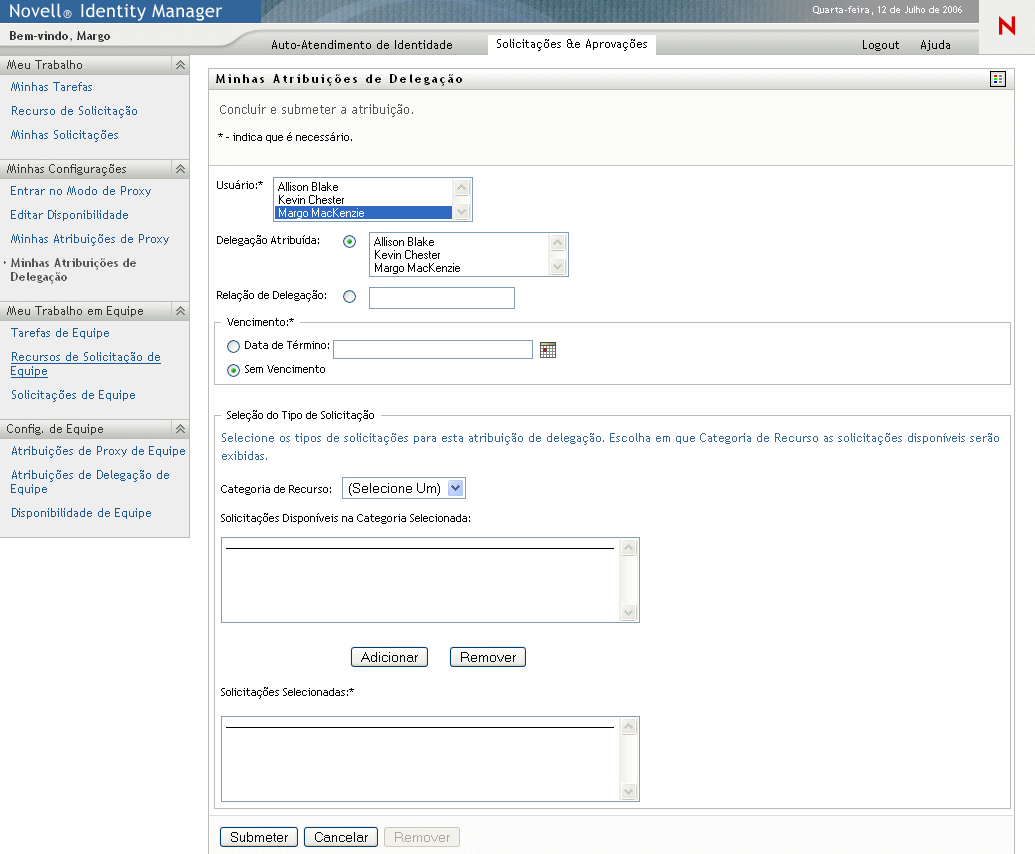Open the Minhas Tarefas link
The height and width of the screenshot is (854, 1035).
[x=51, y=87]
